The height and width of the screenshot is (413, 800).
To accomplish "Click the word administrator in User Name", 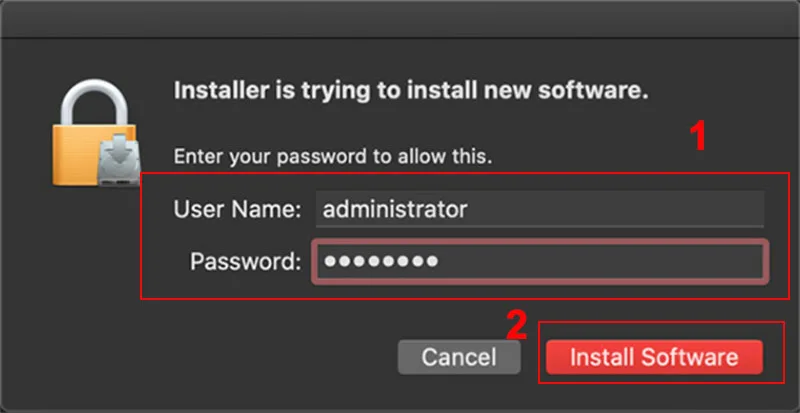I will 395,209.
